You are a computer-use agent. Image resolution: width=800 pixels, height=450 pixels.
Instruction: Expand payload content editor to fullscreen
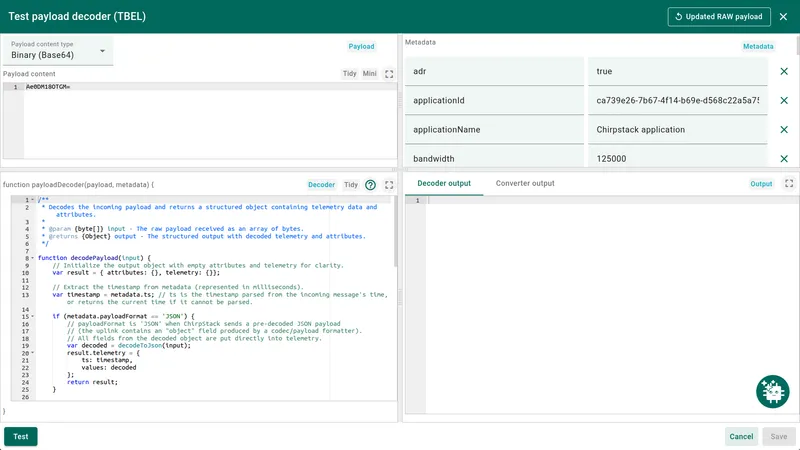[389, 74]
